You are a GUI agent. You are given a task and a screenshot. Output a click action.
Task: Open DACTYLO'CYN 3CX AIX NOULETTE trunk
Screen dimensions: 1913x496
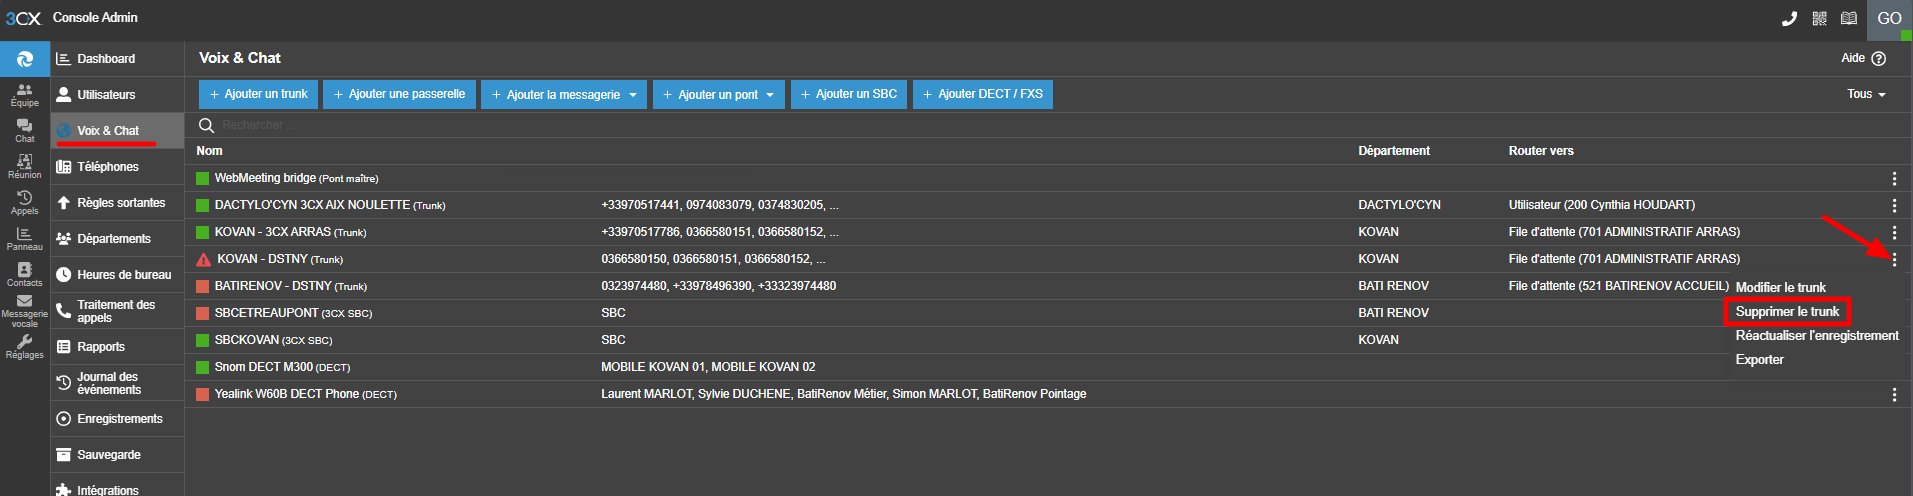click(330, 205)
